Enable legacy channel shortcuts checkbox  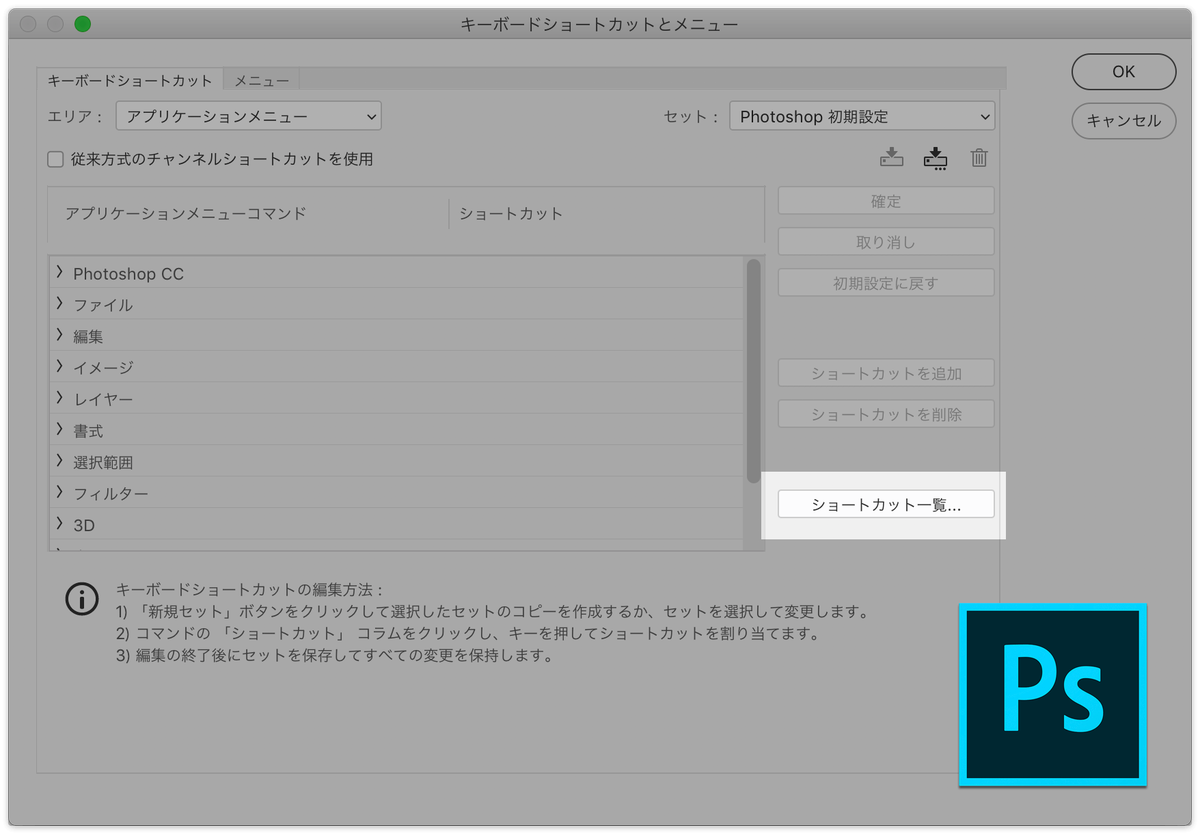56,159
